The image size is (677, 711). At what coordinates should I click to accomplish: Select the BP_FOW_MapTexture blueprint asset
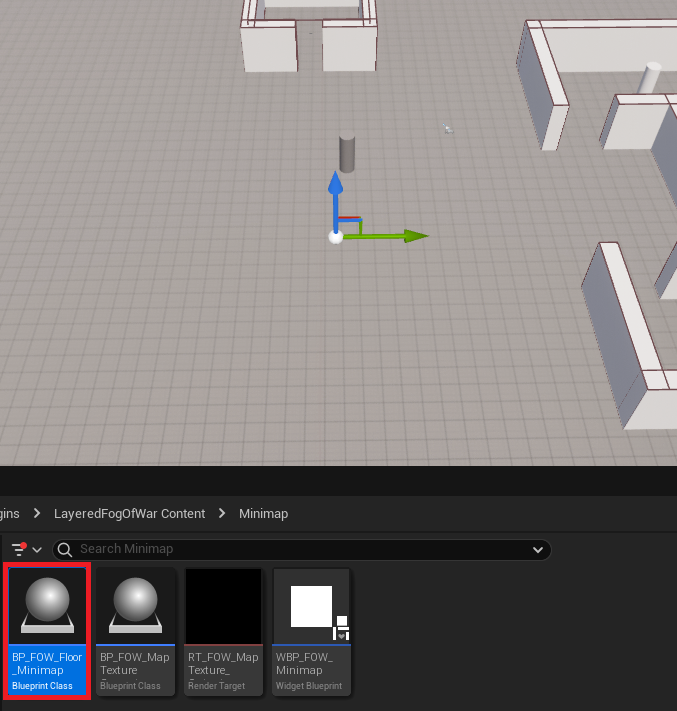135,631
